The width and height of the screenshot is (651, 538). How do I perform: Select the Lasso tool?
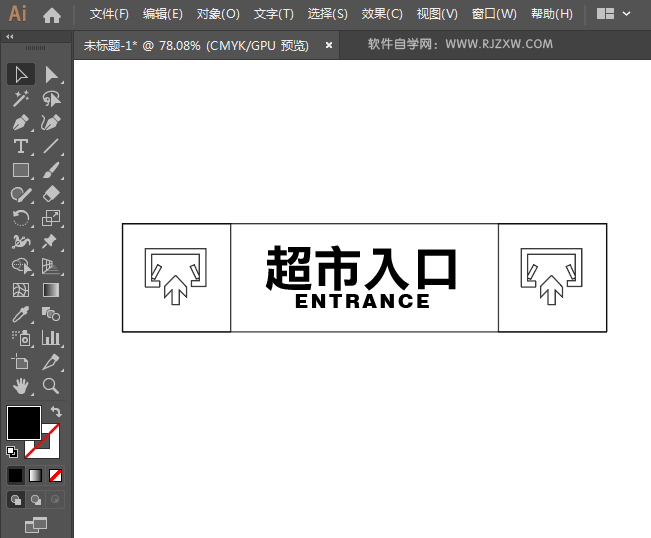[51, 99]
